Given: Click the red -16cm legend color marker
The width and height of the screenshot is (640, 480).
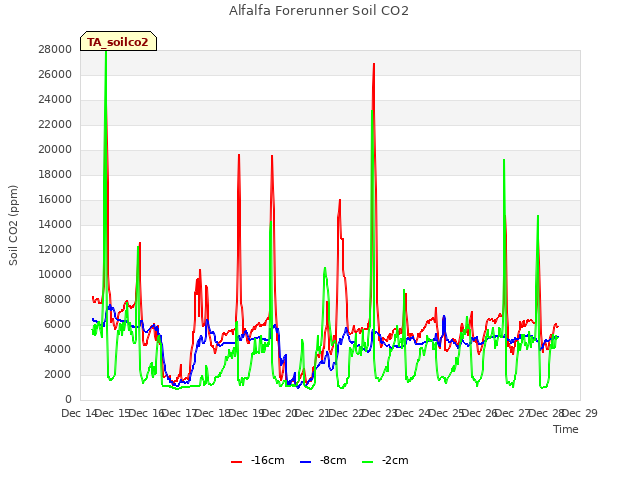Looking at the screenshot, I should pos(236,462).
